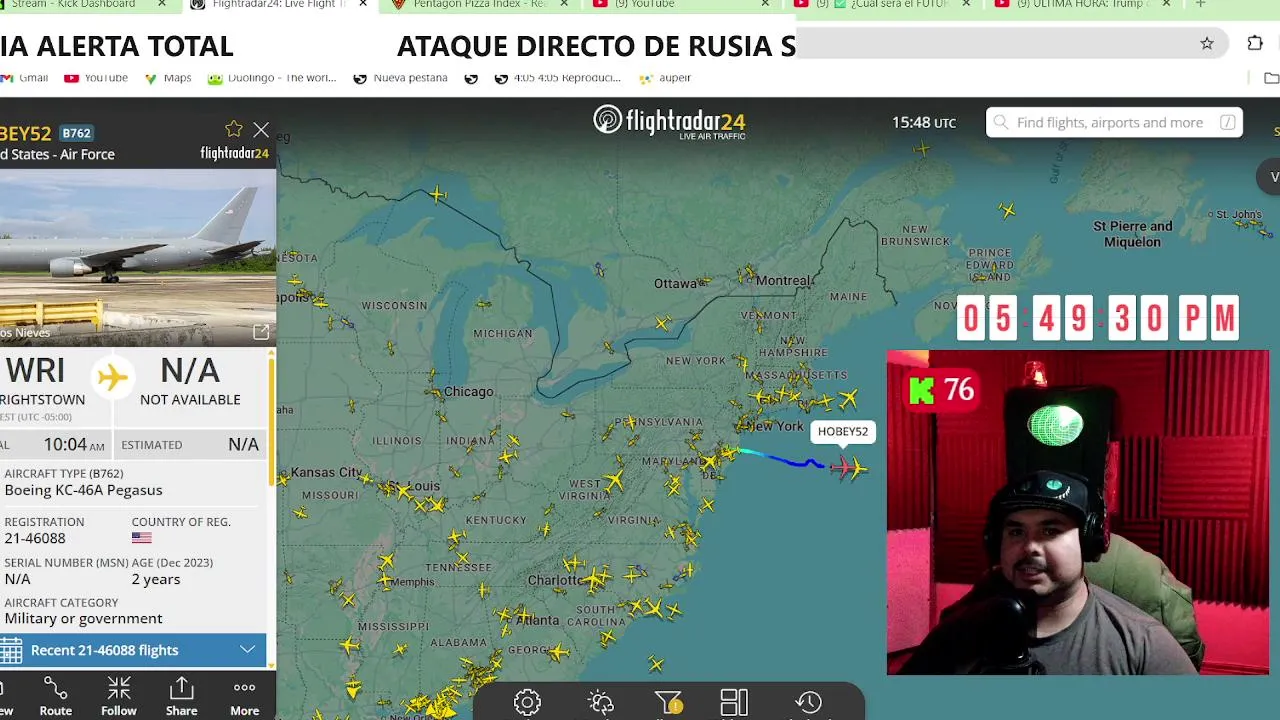Screen dimensions: 1280x720
Task: Click the B762 aircraft type badge
Action: tap(76, 133)
